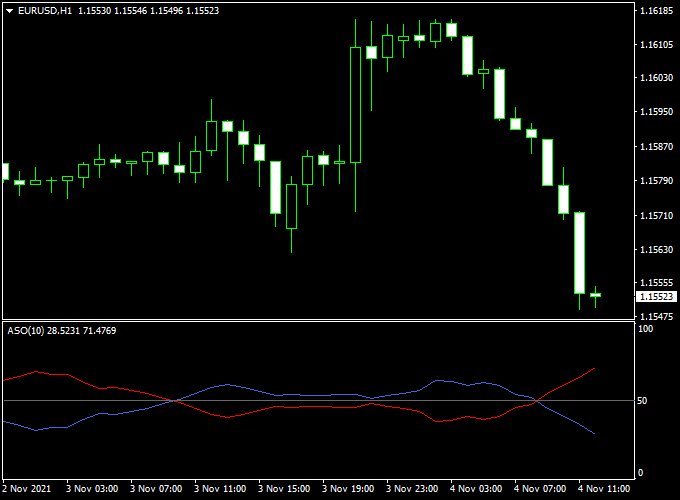Image resolution: width=680 pixels, height=500 pixels.
Task: Click the 4 Nov 11:00 time label
Action: click(604, 489)
